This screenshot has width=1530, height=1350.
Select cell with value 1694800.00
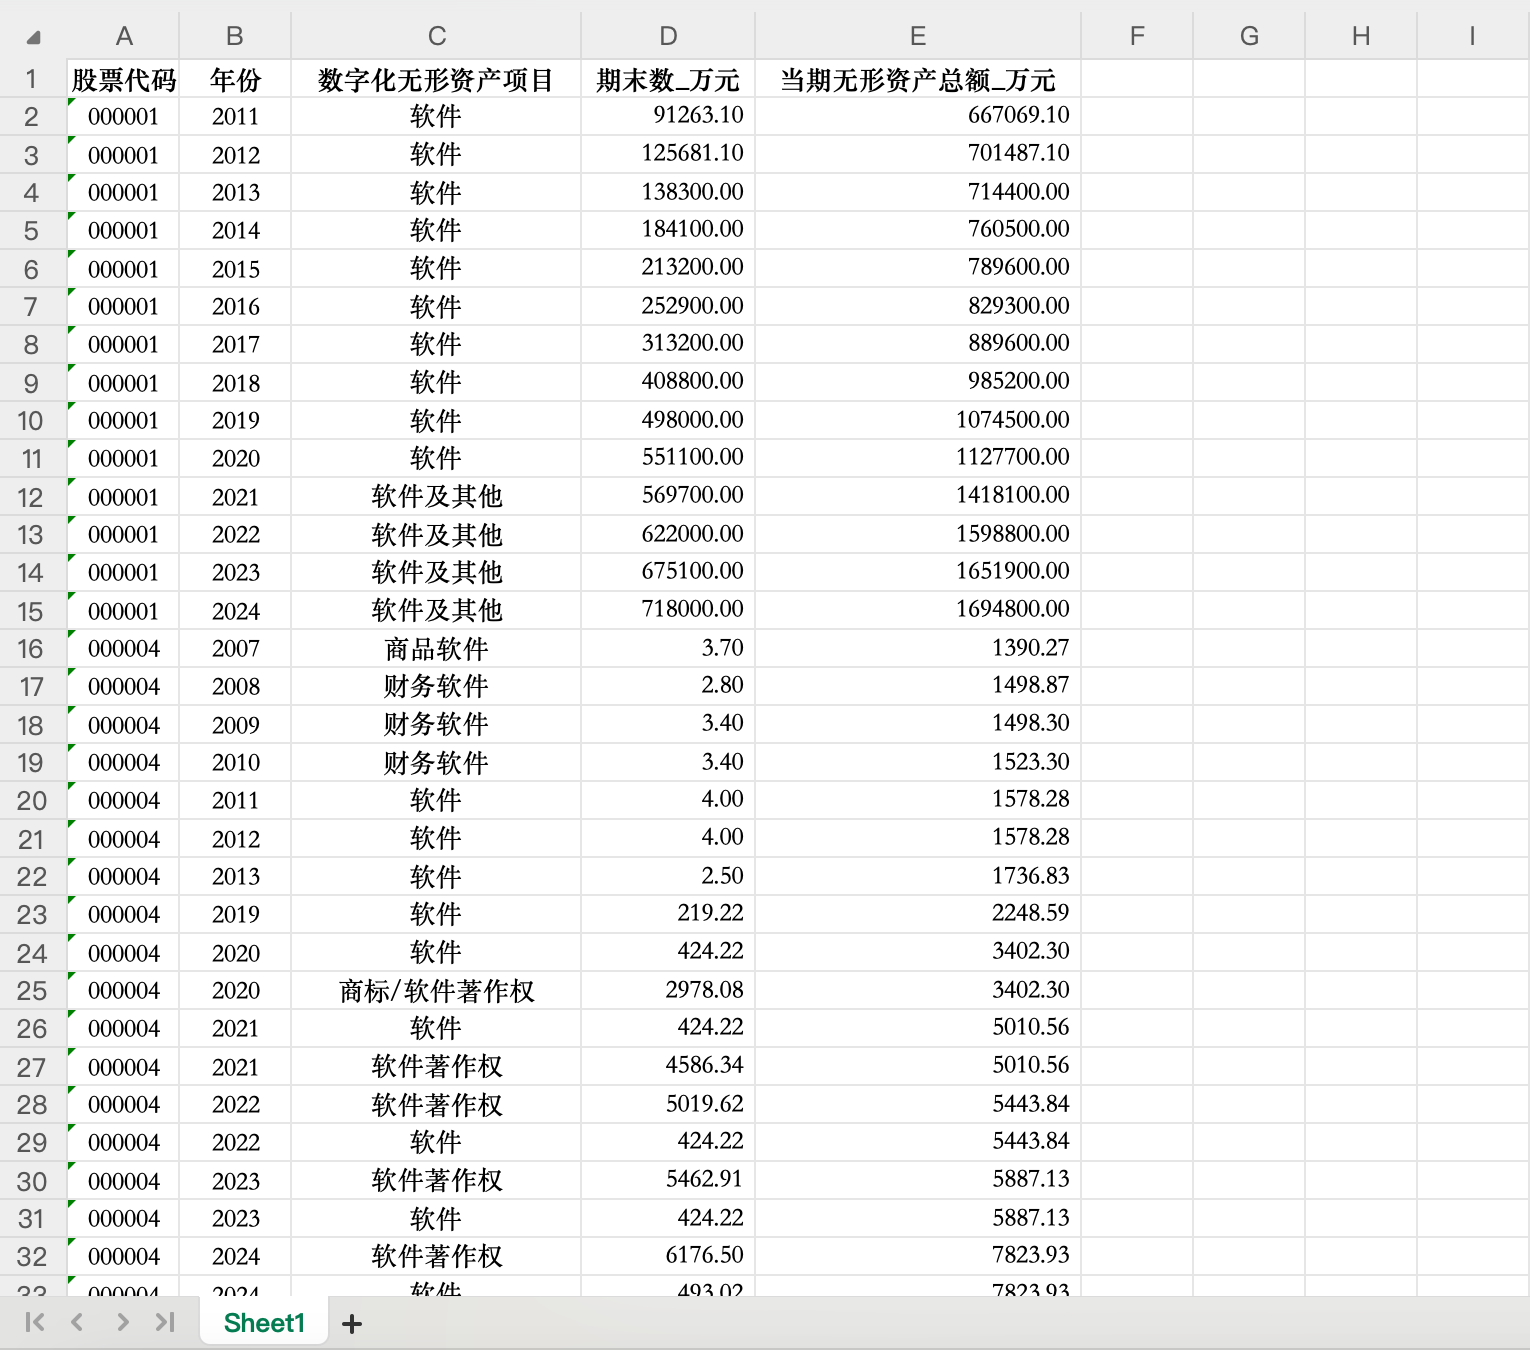(918, 610)
